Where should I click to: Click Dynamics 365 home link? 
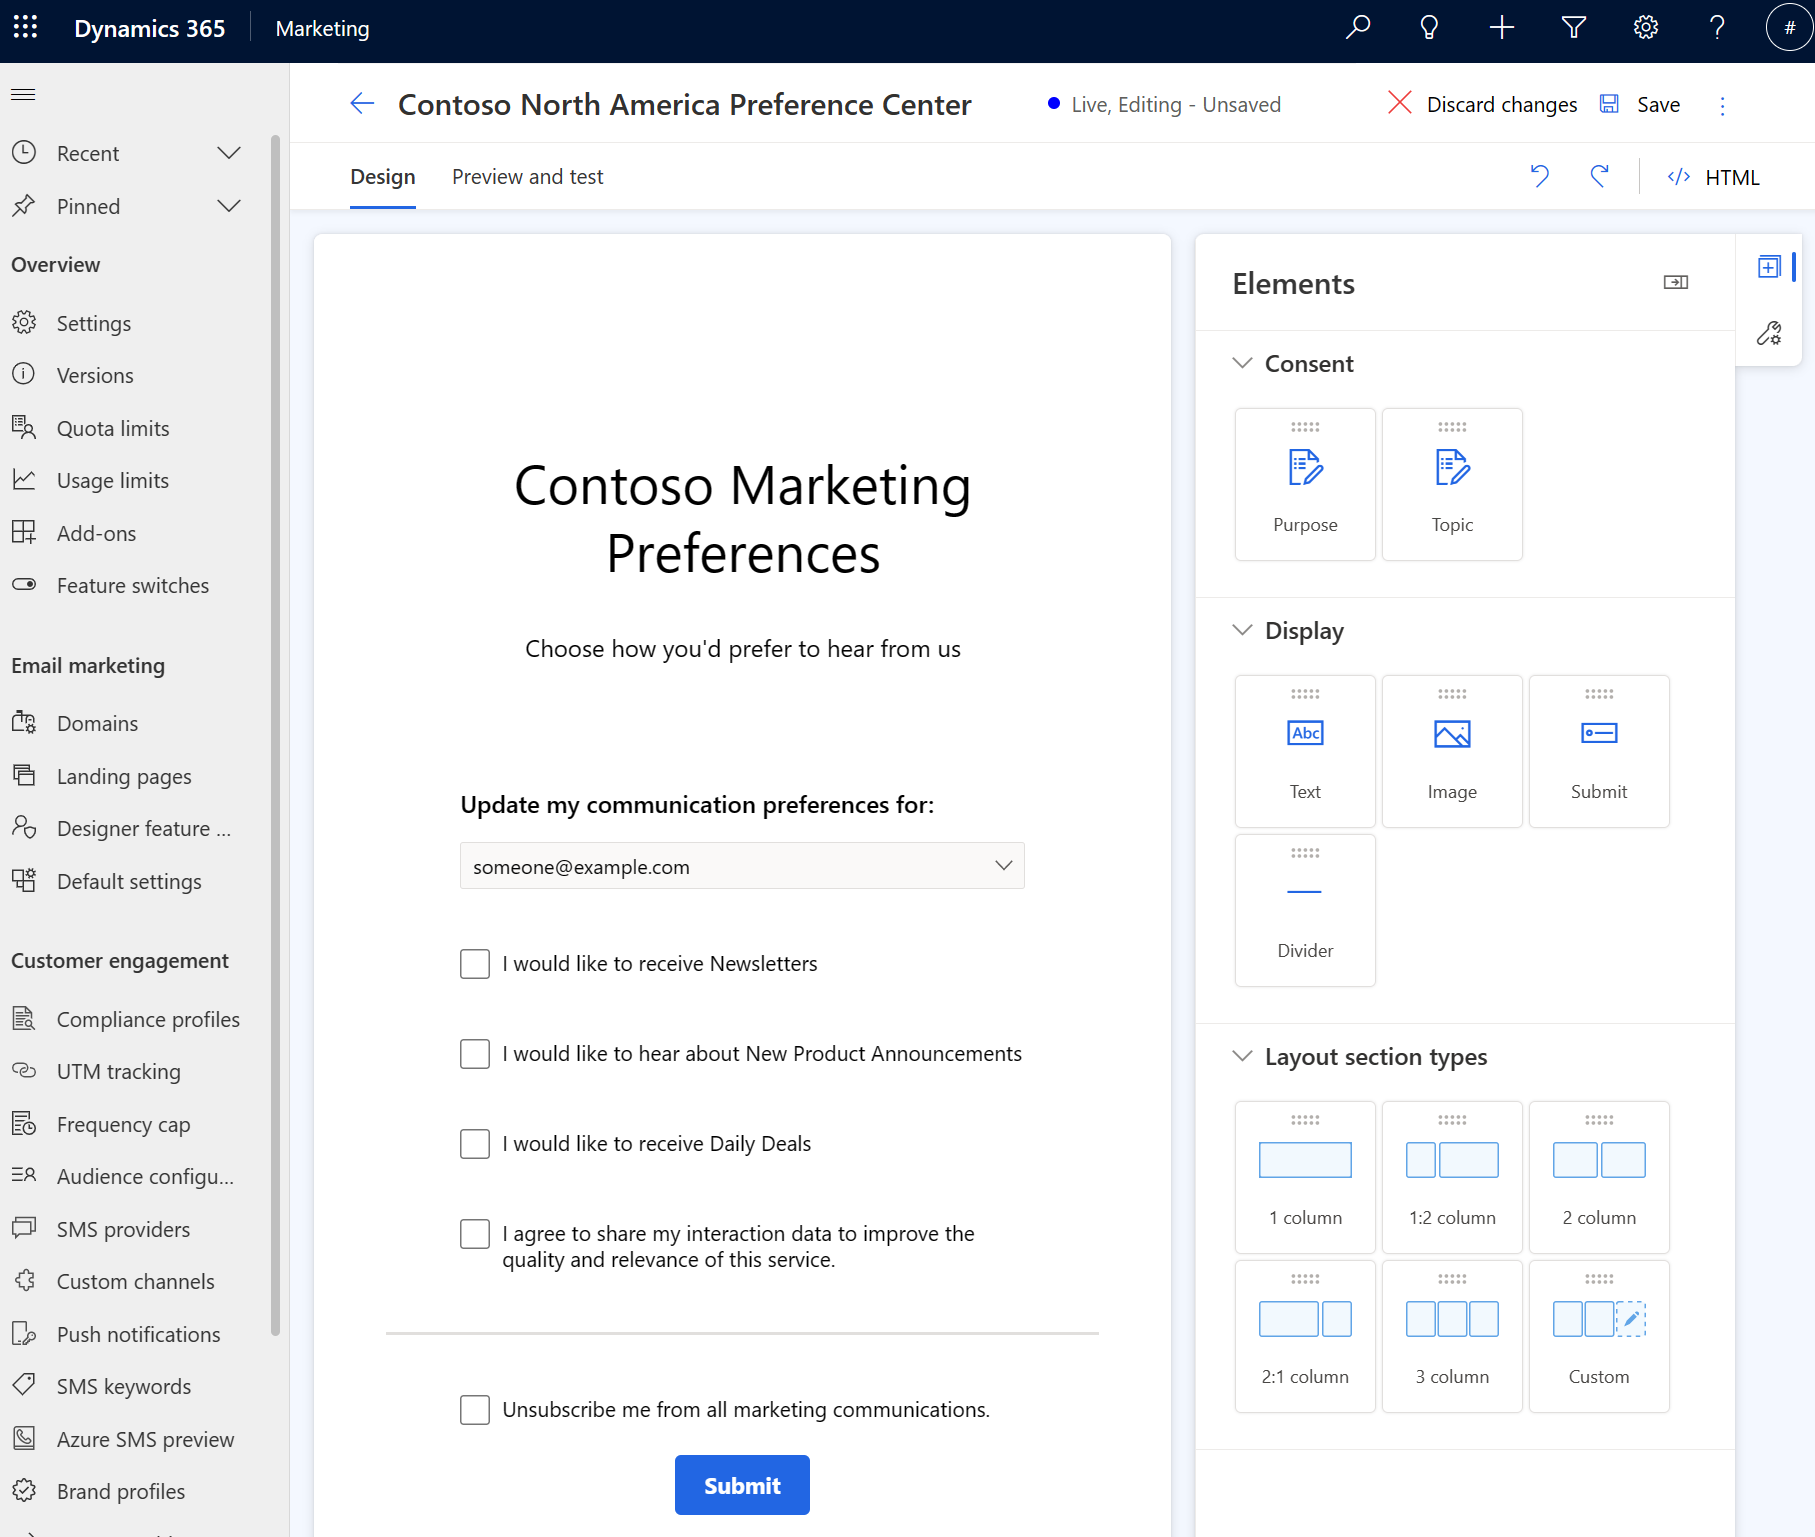[x=150, y=29]
